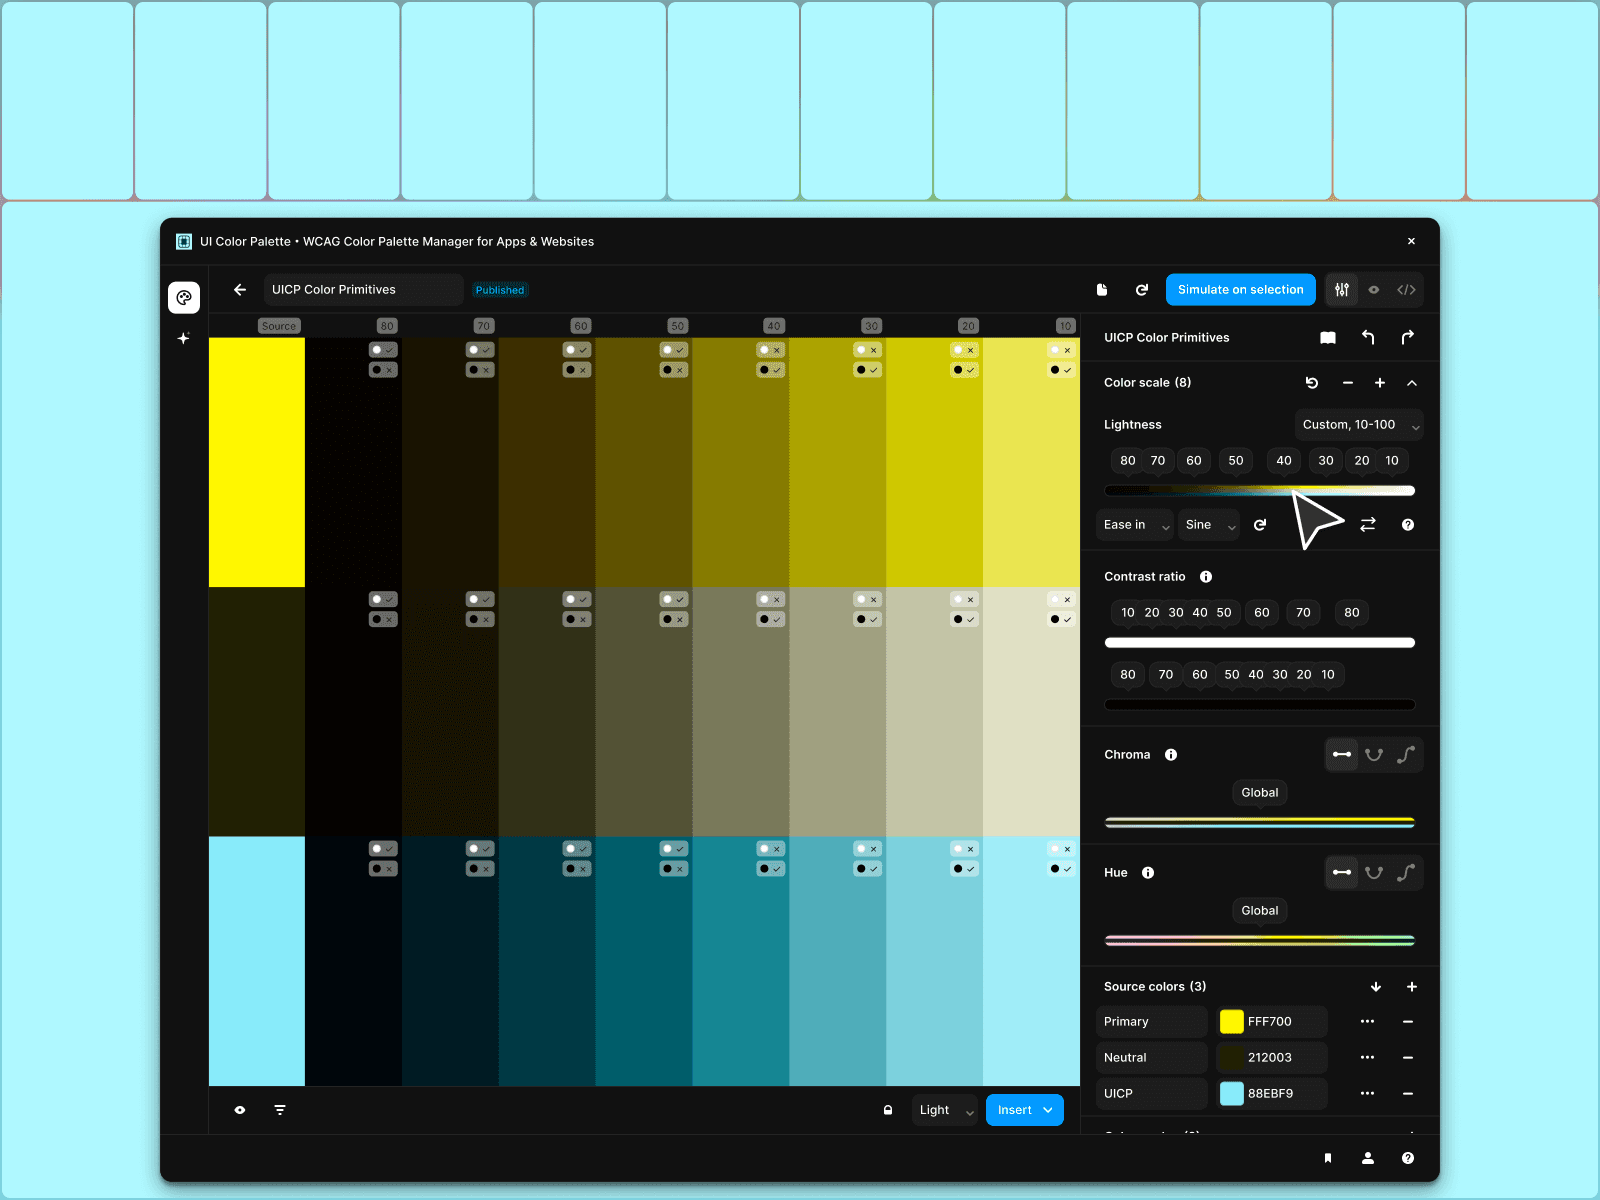Open the Ease in dropdown
Screen dimensions: 1600x1200
click(1137, 525)
